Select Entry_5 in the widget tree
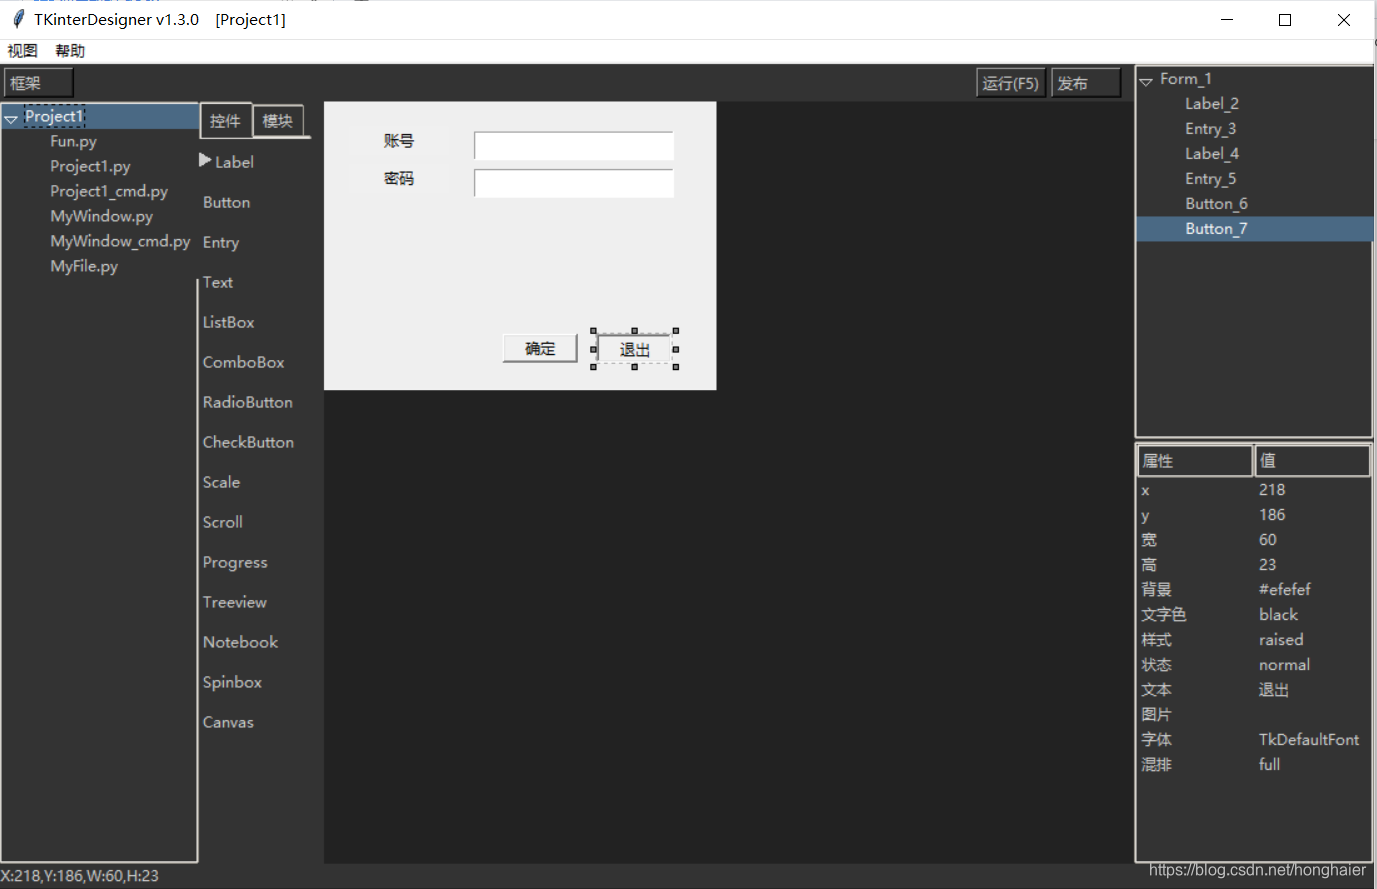 tap(1210, 179)
